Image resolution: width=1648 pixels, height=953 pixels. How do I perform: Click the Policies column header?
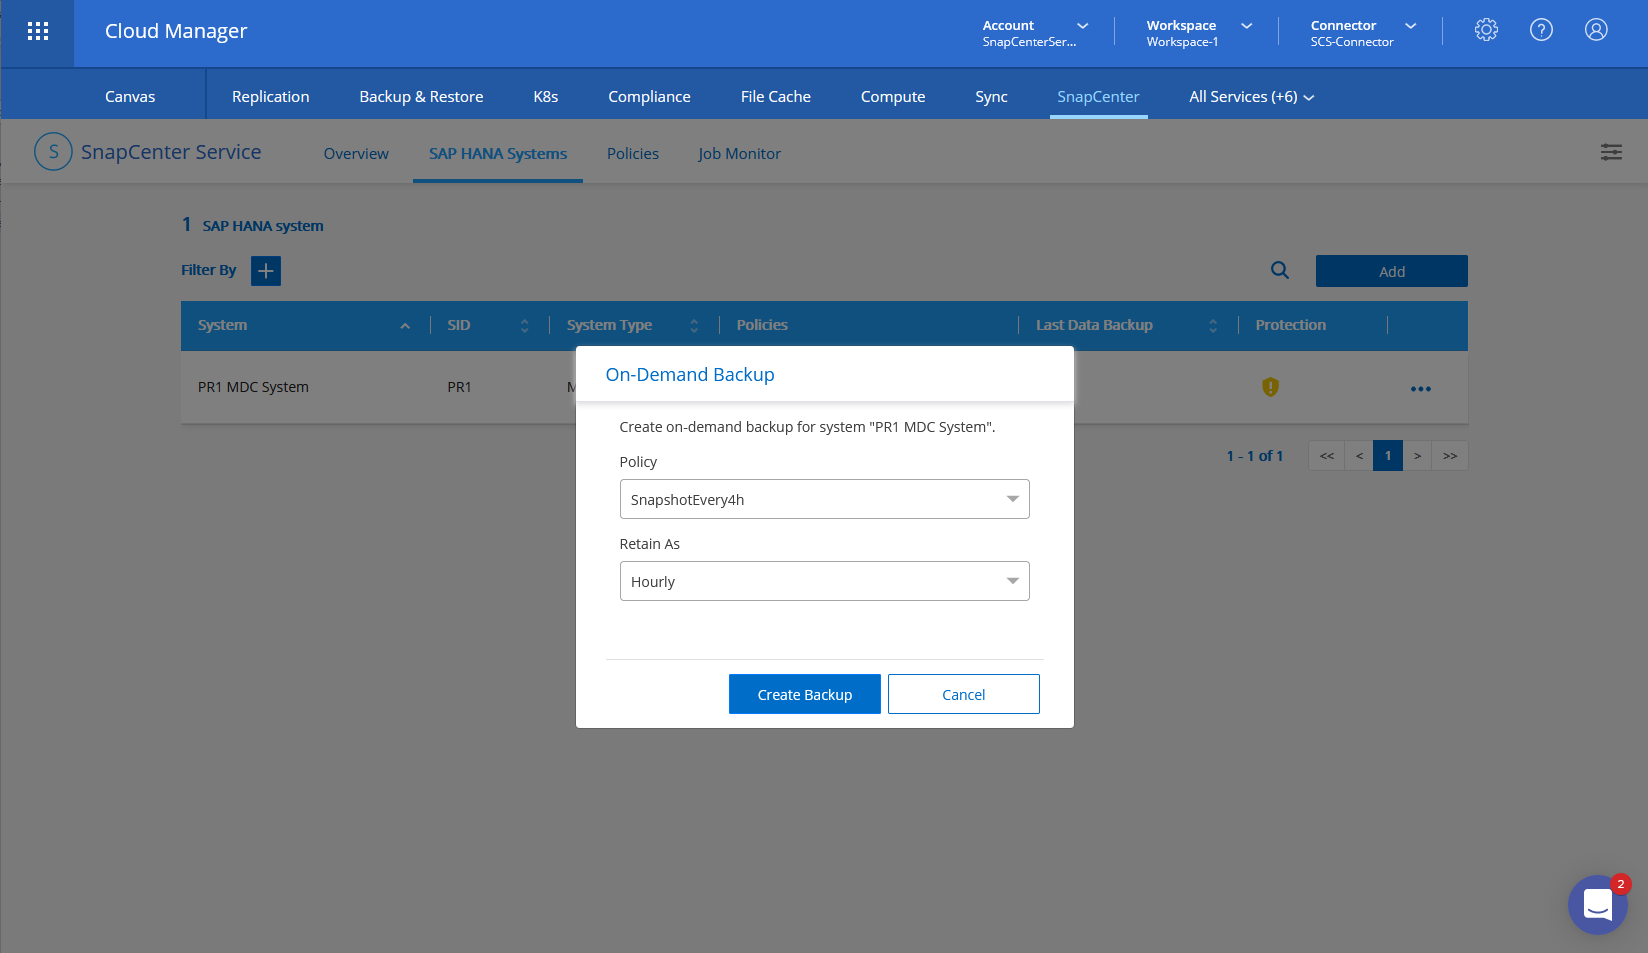point(762,325)
